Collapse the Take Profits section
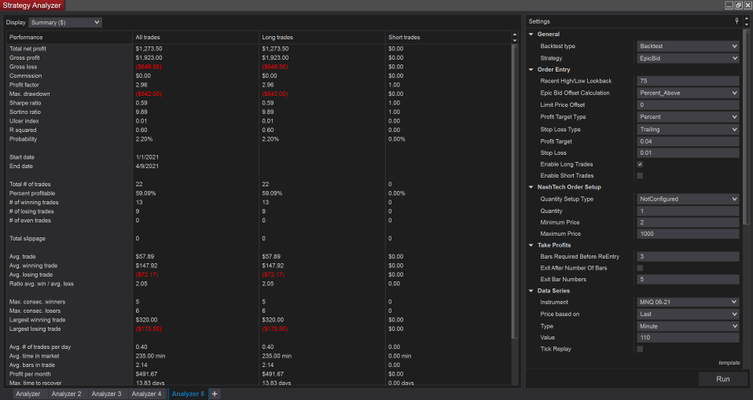This screenshot has height=400, width=753. [531, 245]
